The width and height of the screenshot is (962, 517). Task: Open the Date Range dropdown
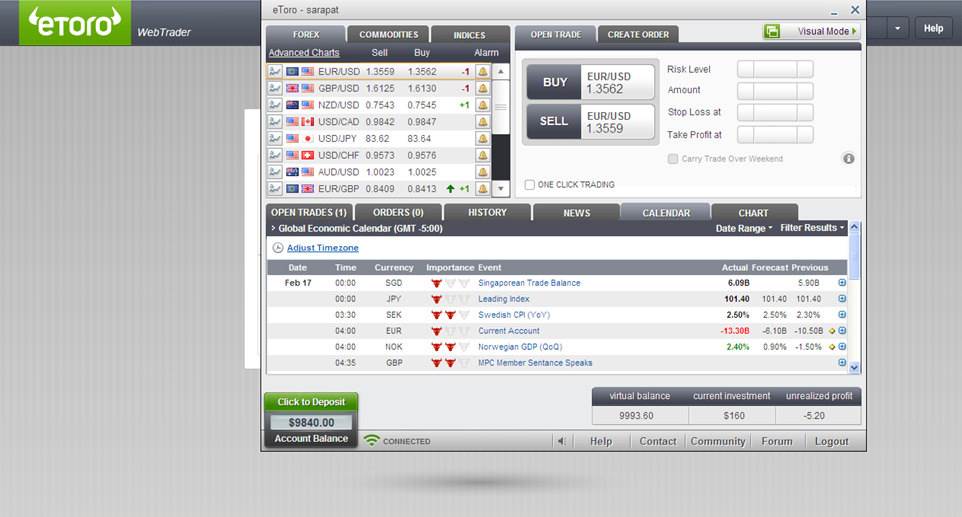[744, 228]
